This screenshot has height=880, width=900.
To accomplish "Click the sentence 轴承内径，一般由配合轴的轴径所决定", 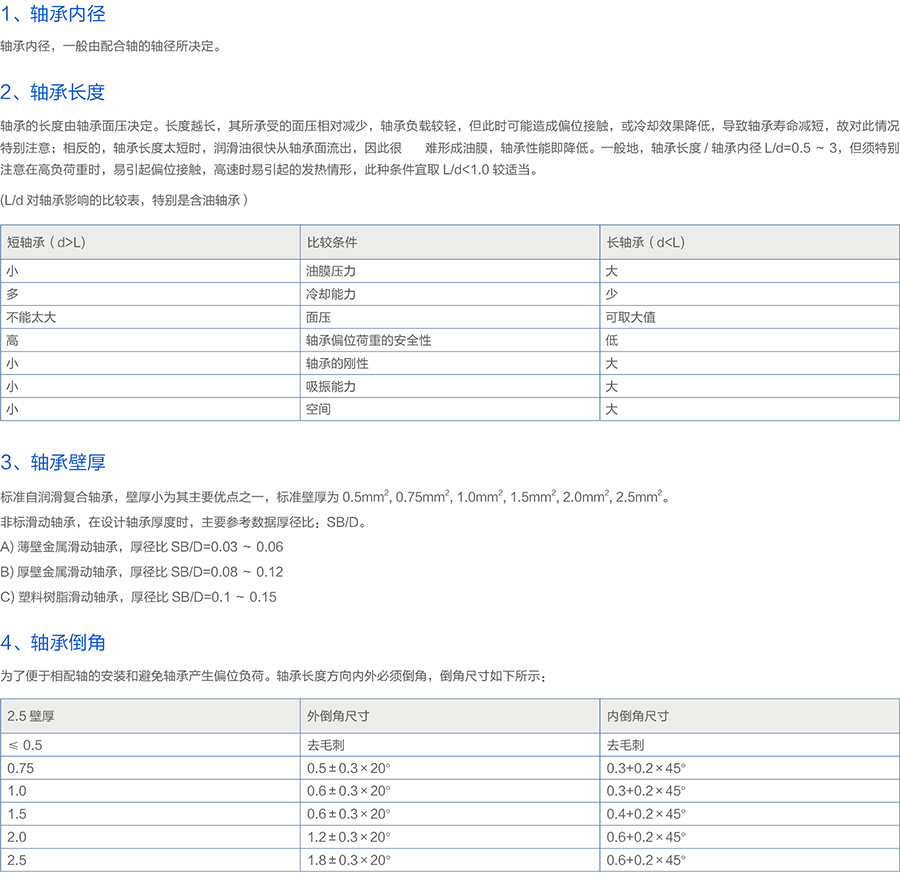I will click(111, 46).
